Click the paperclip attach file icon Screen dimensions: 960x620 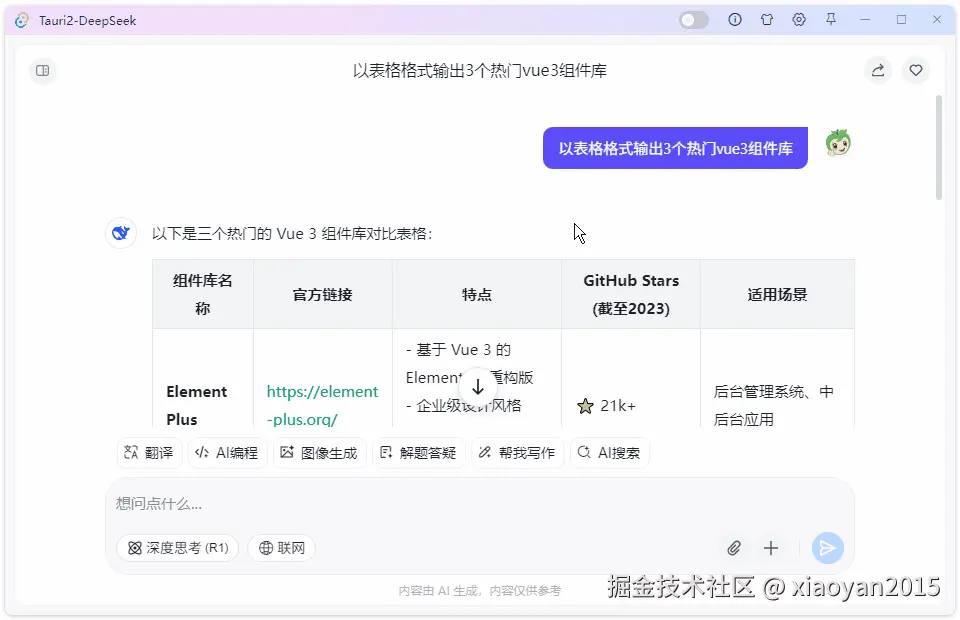coord(734,548)
